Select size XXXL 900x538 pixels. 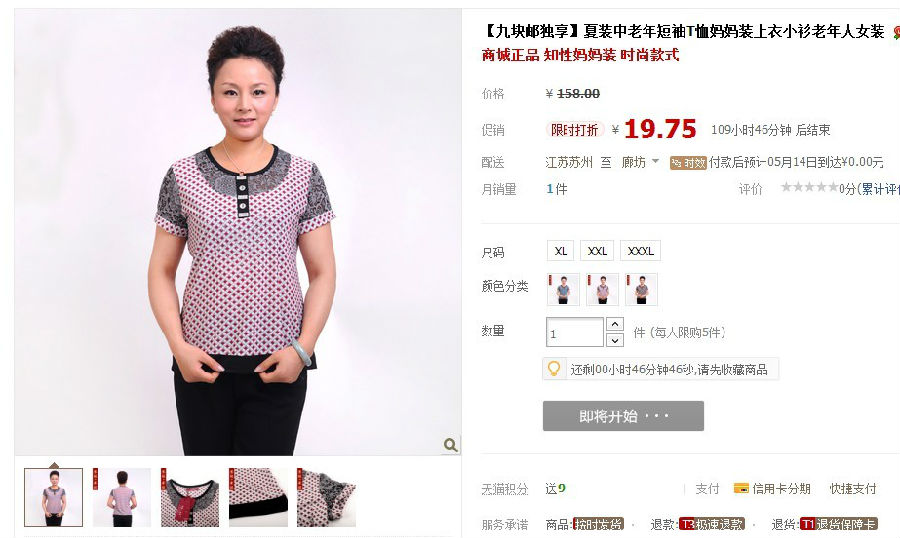pos(641,251)
